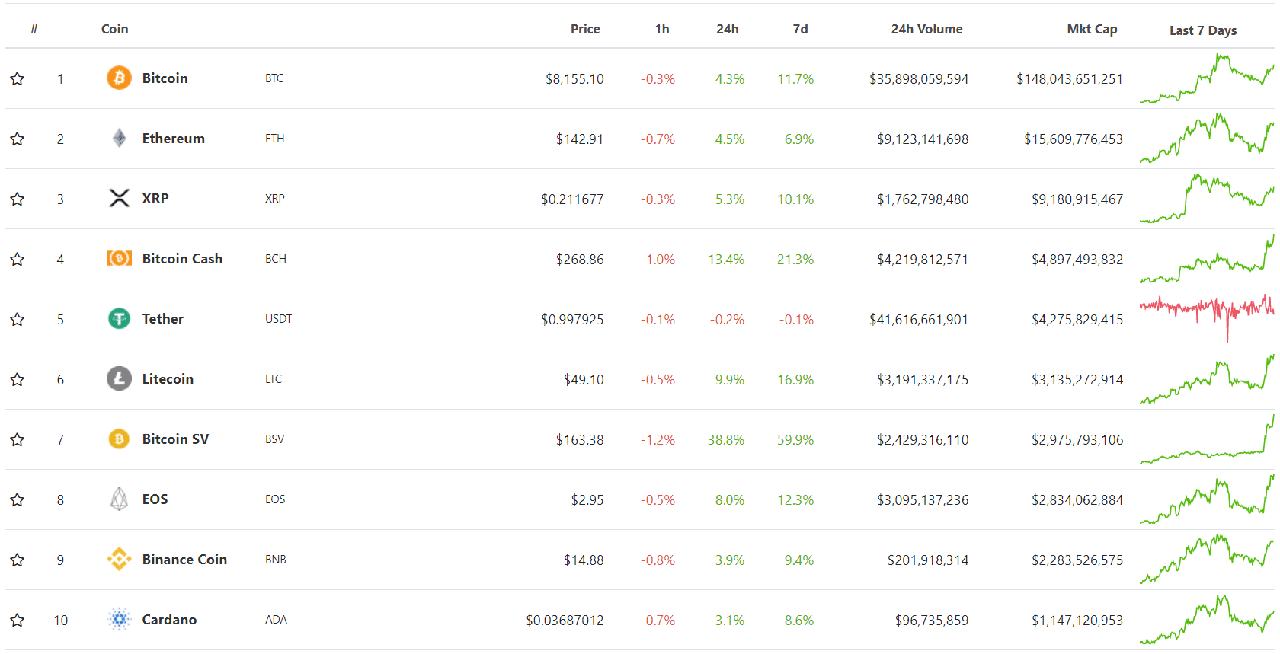Toggle the favorite star for XRP

click(17, 199)
